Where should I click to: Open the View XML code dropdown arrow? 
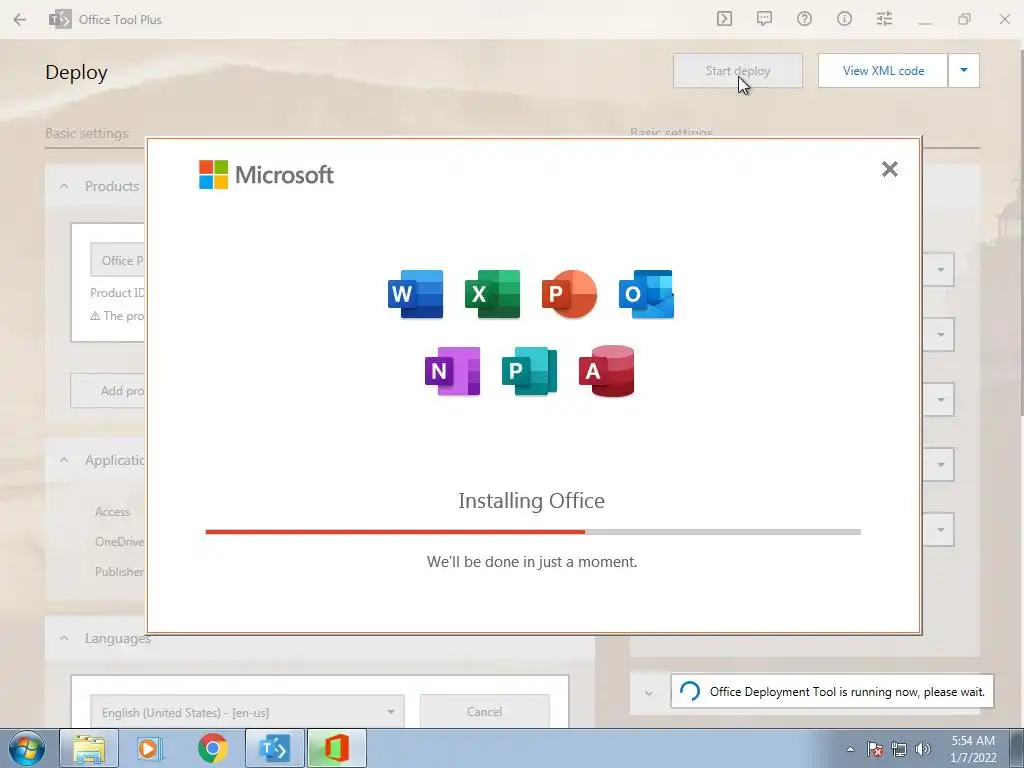point(964,71)
